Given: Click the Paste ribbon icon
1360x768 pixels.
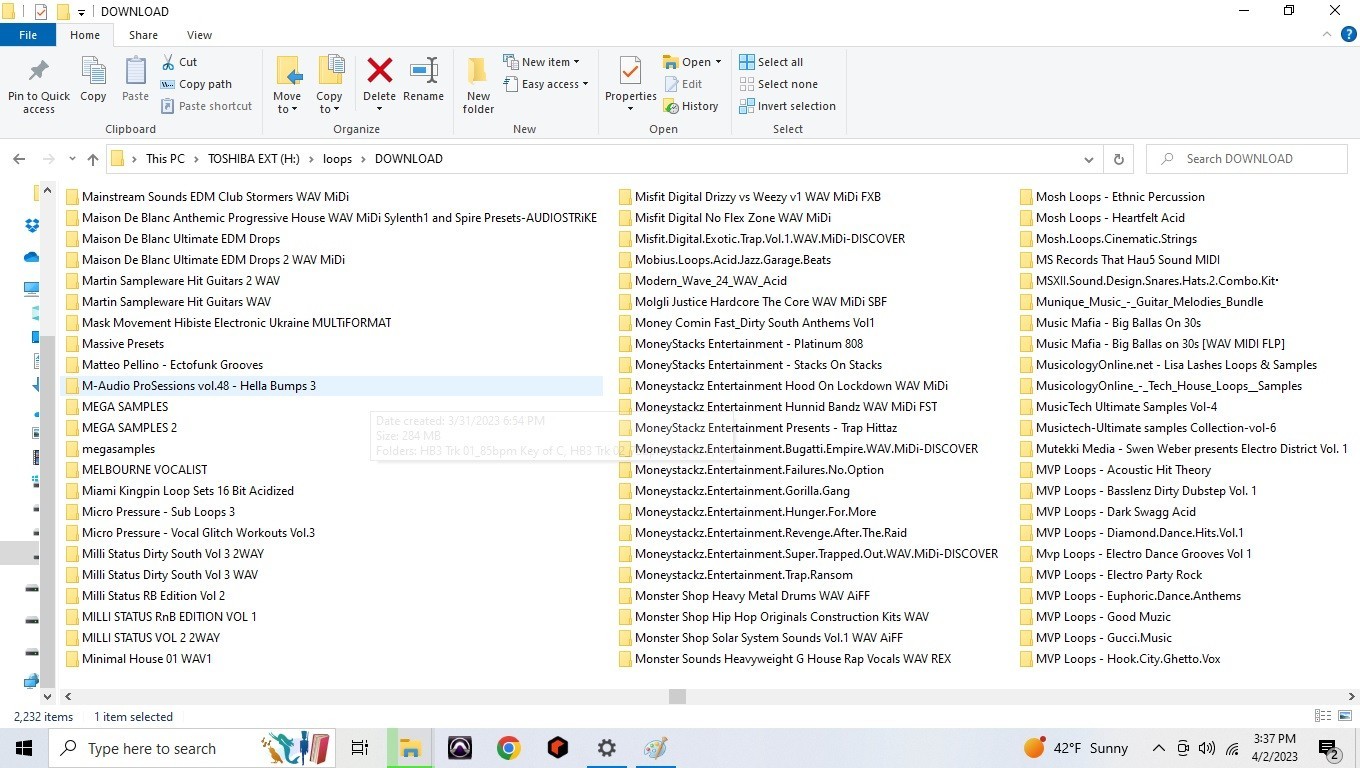Looking at the screenshot, I should point(135,80).
